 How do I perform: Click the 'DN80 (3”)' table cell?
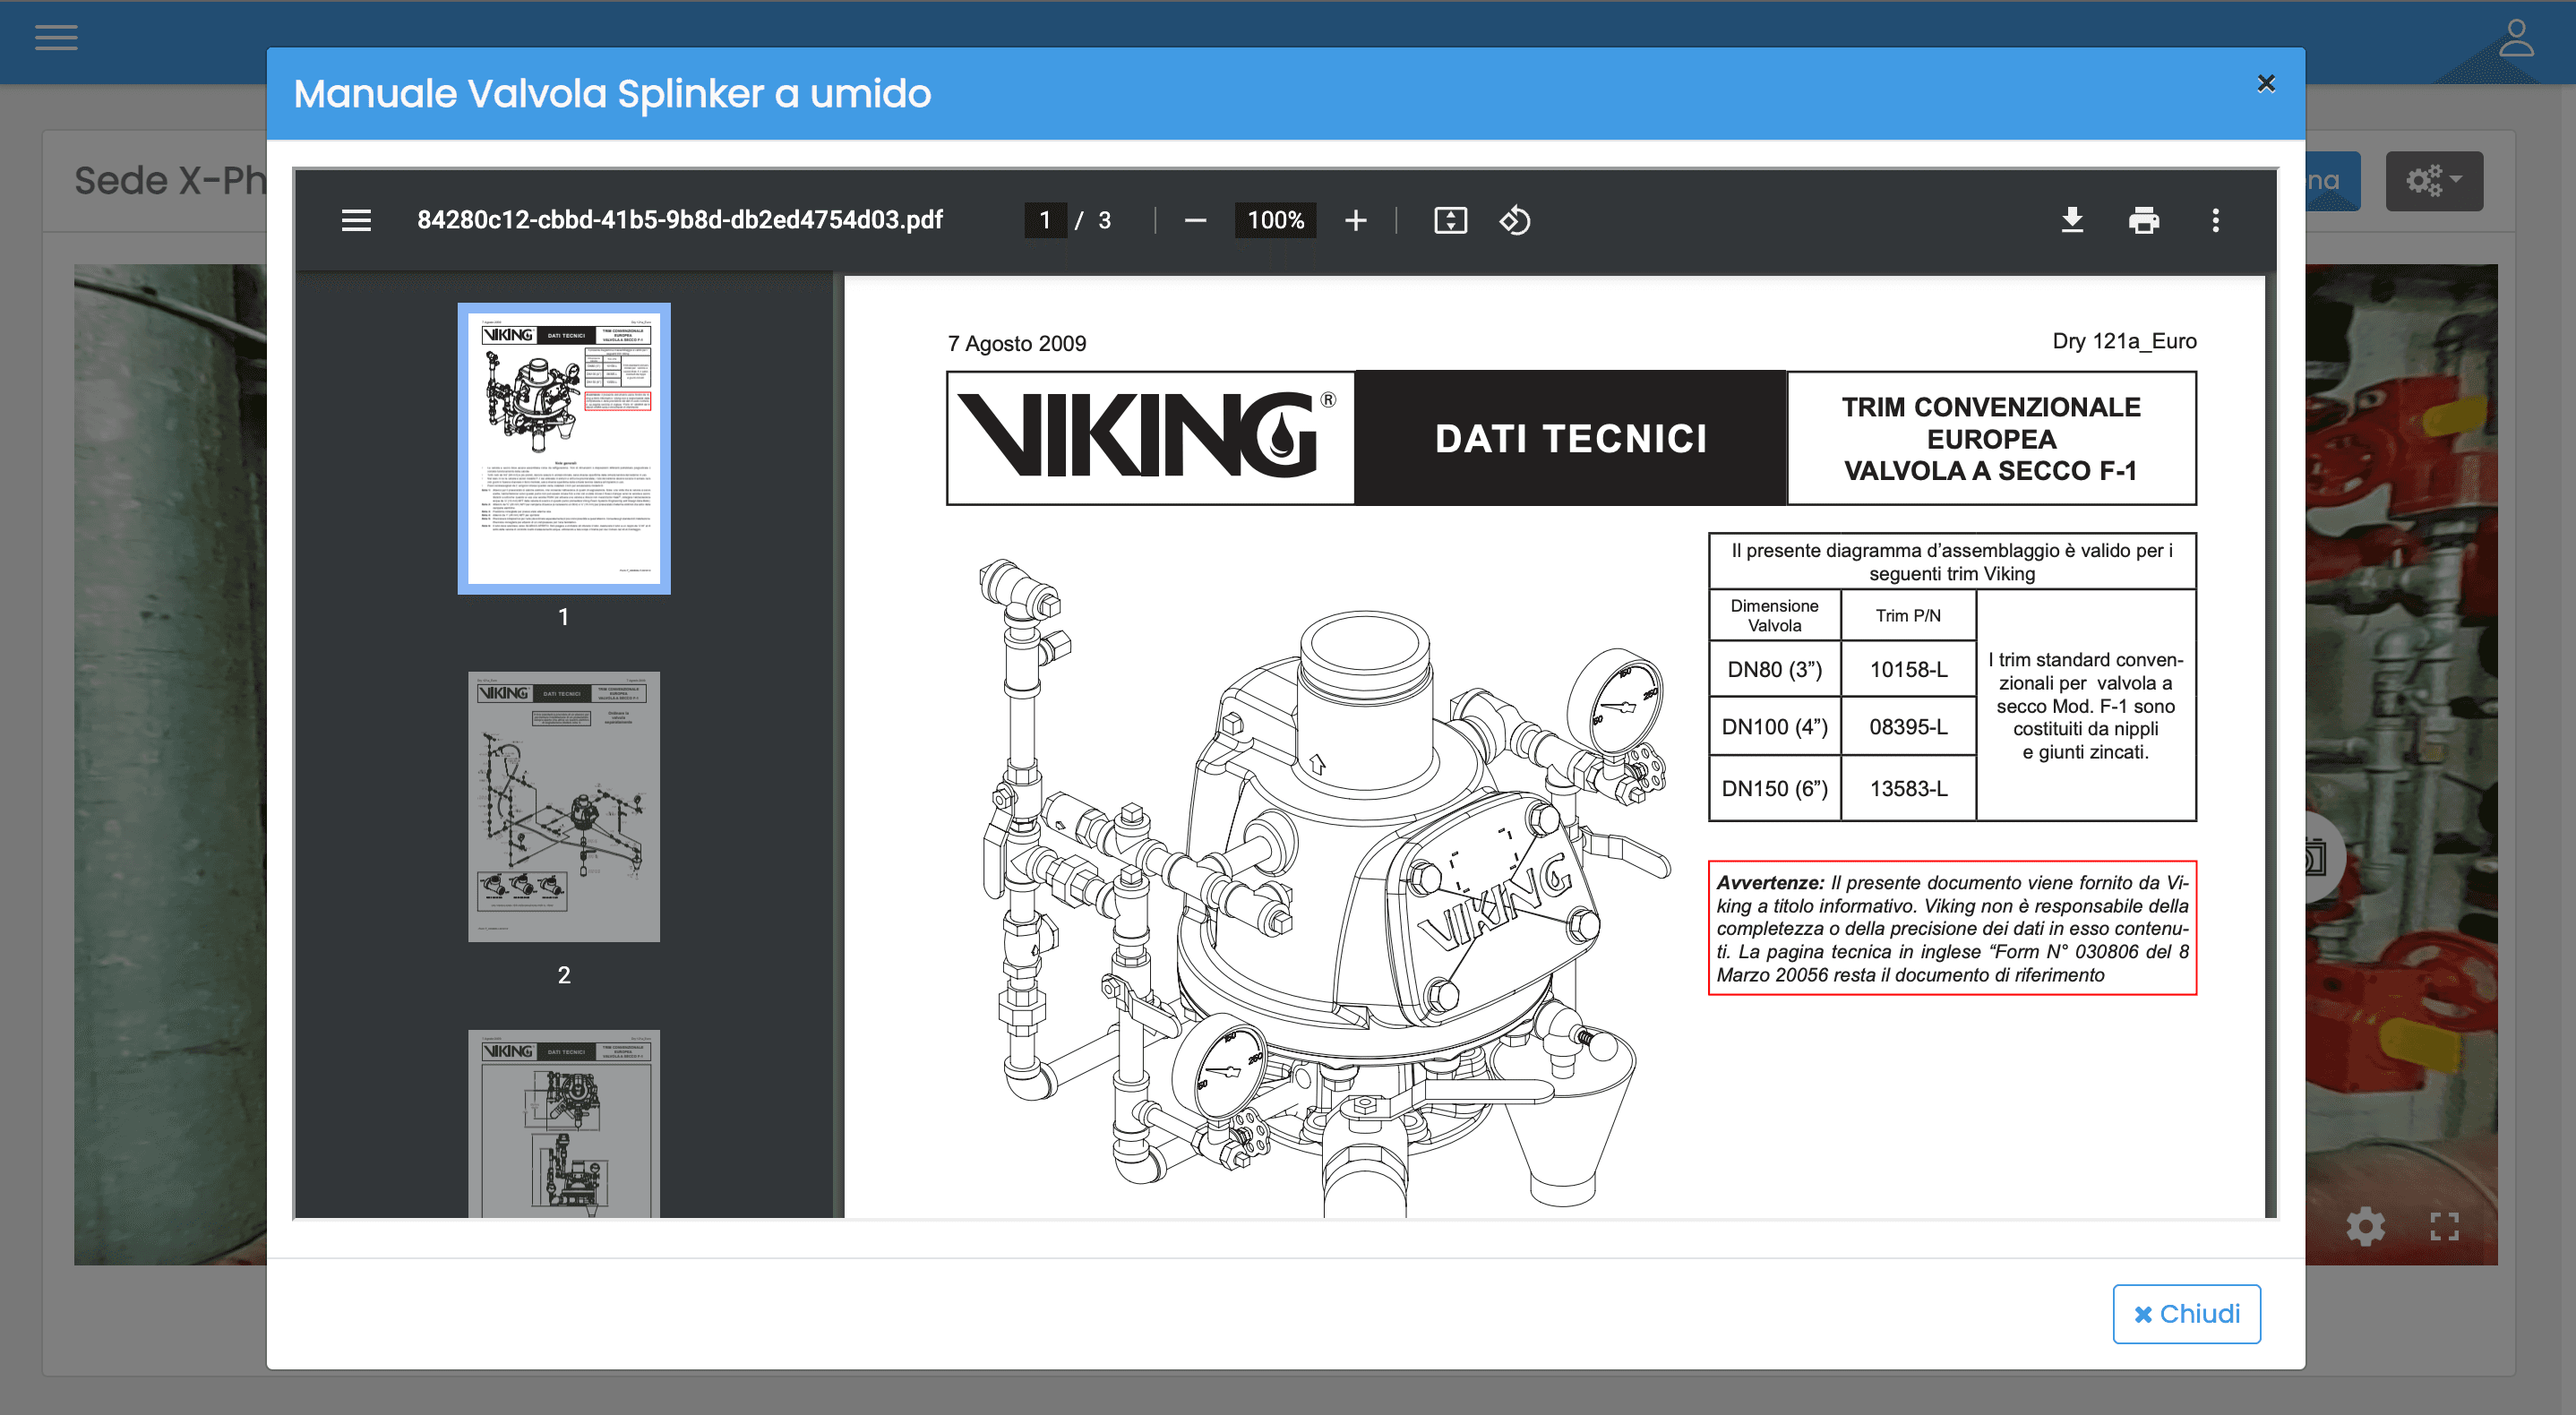[1774, 669]
